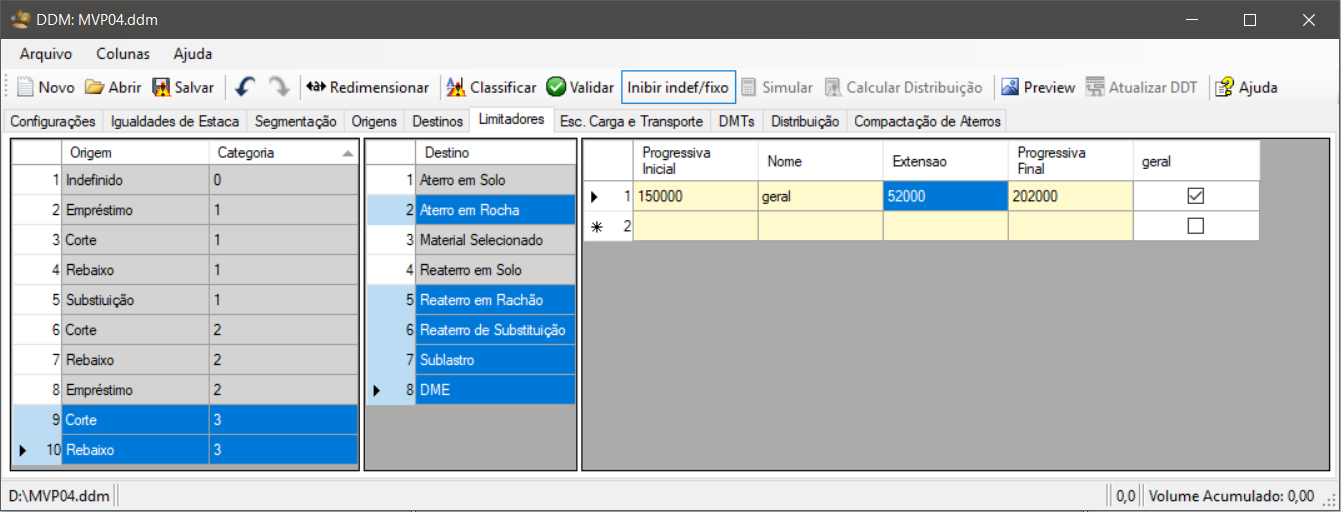Screen dimensions: 1341x512
Task: Open the Preview tool
Action: (1038, 87)
